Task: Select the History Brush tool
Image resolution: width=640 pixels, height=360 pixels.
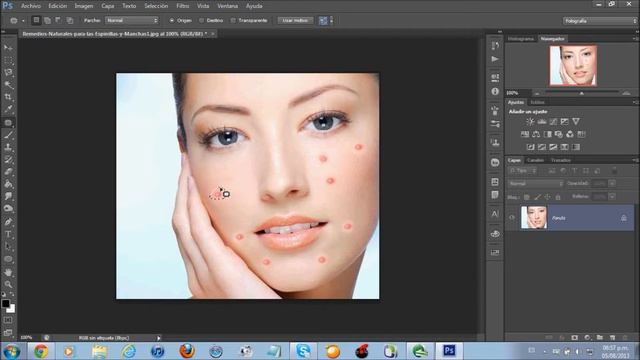Action: coord(8,159)
